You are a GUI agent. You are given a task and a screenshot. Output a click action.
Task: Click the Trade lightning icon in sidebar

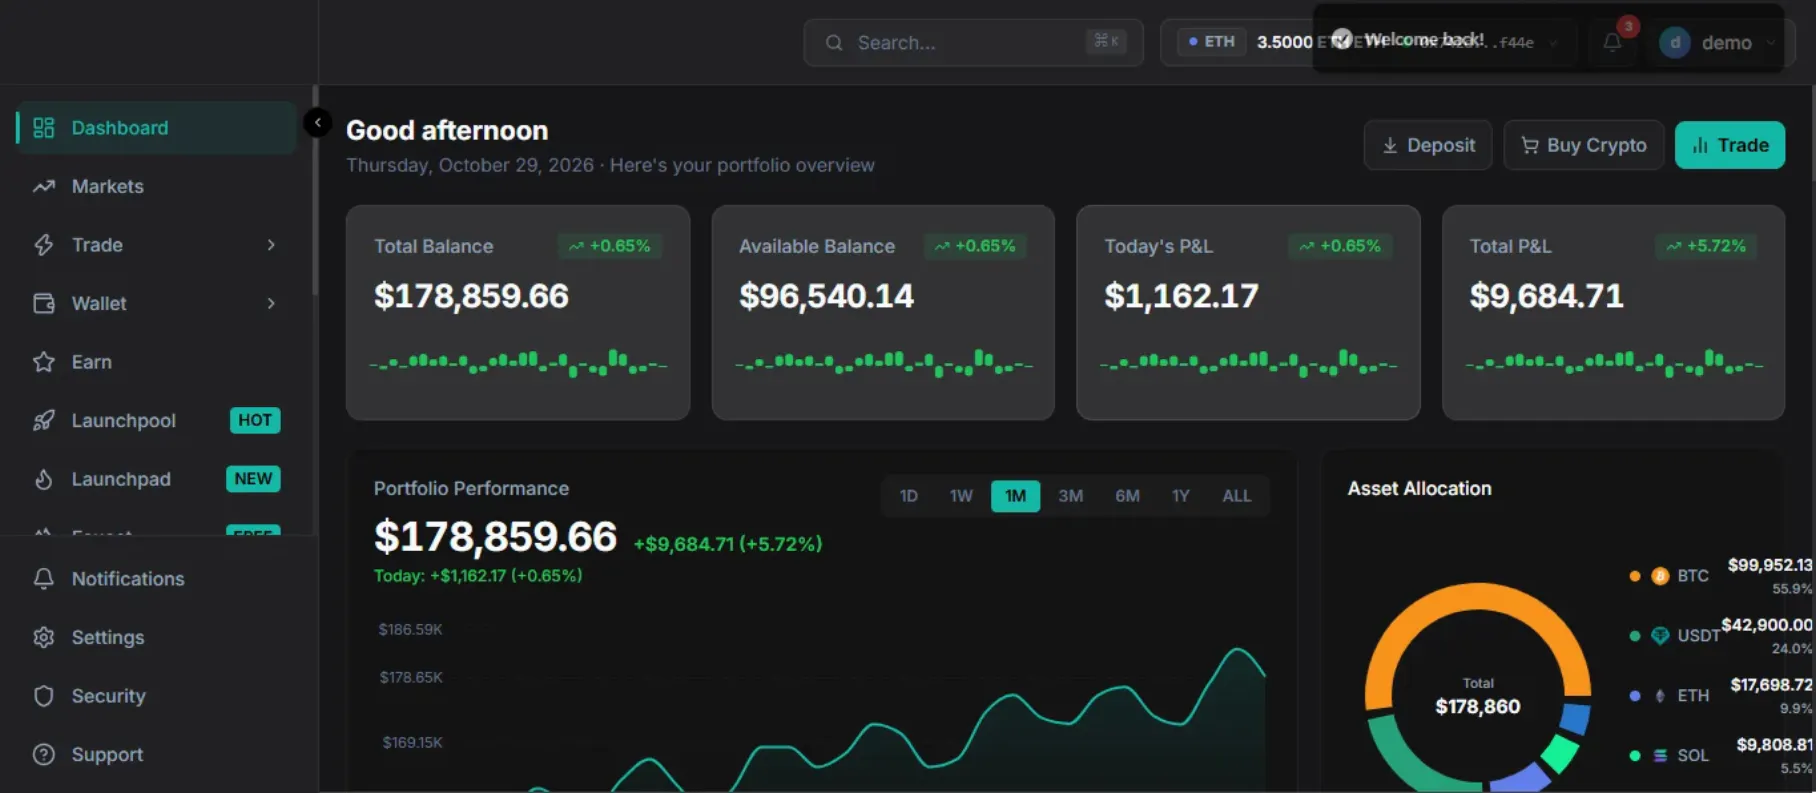[43, 245]
